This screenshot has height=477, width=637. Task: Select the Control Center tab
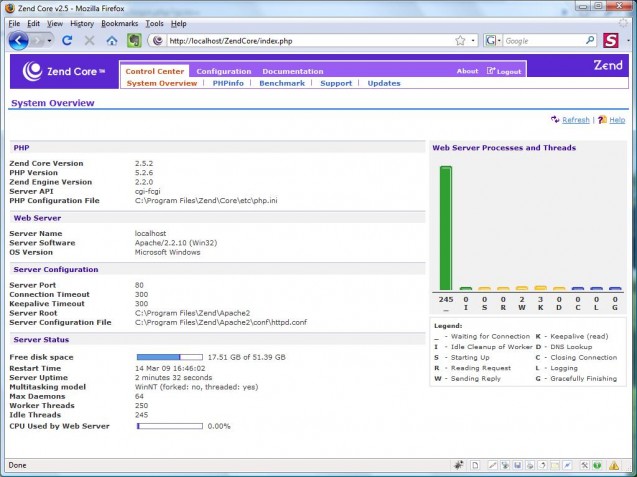tap(155, 71)
